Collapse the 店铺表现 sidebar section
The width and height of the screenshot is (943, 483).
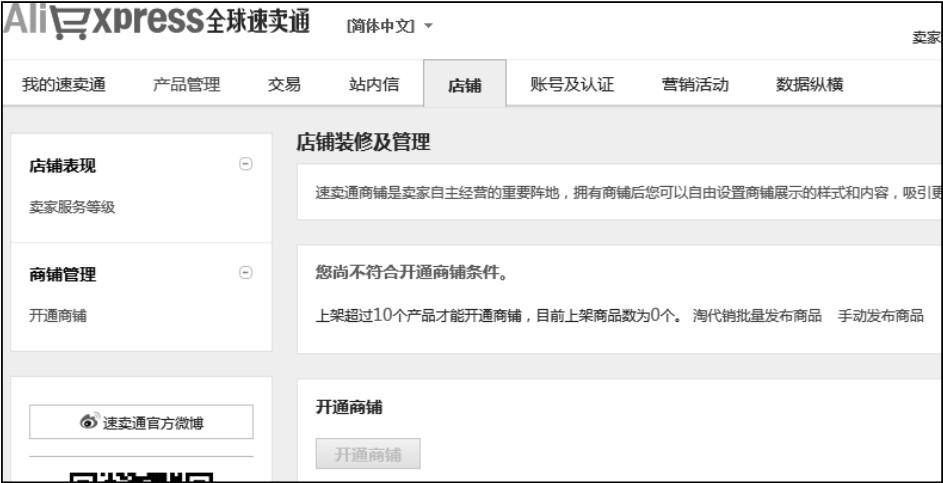[245, 164]
